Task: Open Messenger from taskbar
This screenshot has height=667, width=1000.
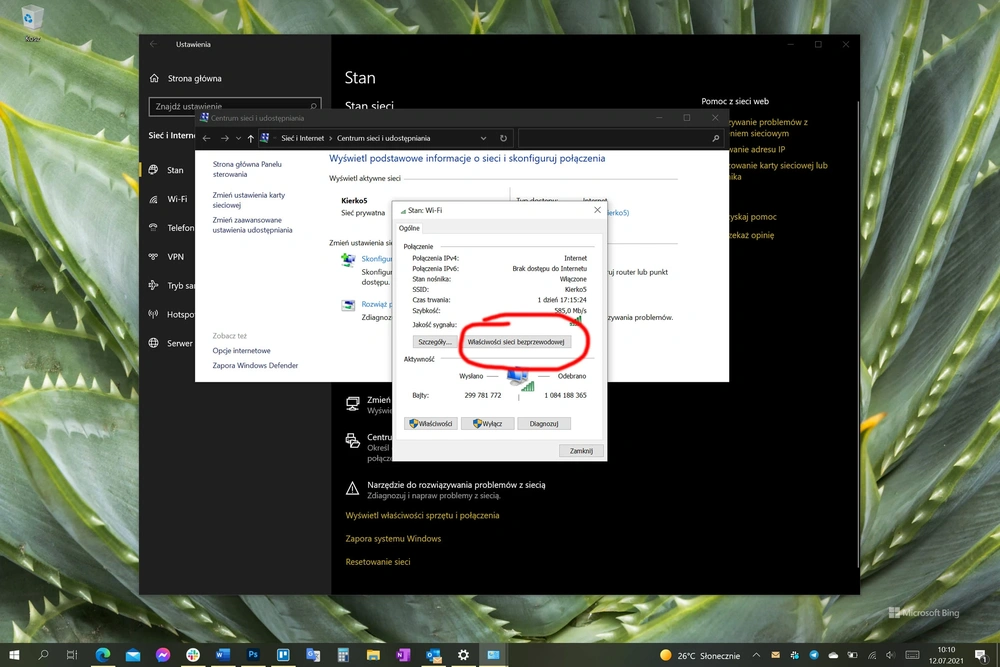Action: 163,655
